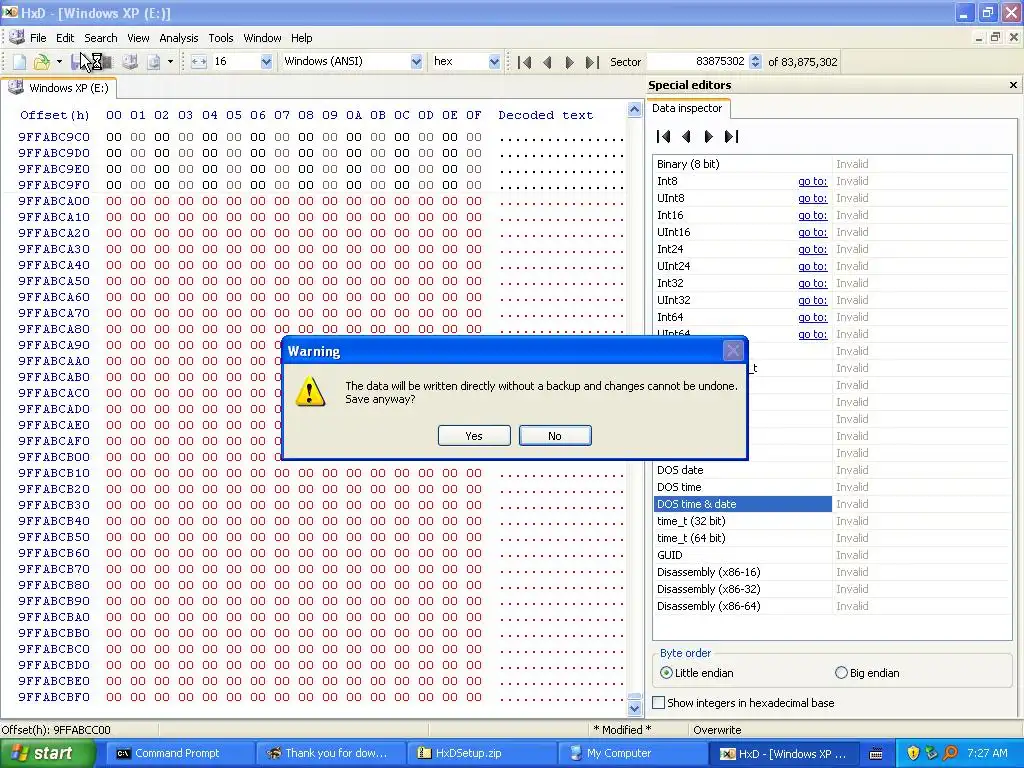Screen dimensions: 1024x768
Task: Click offset row 9FFABC9C0
Action: [54, 137]
